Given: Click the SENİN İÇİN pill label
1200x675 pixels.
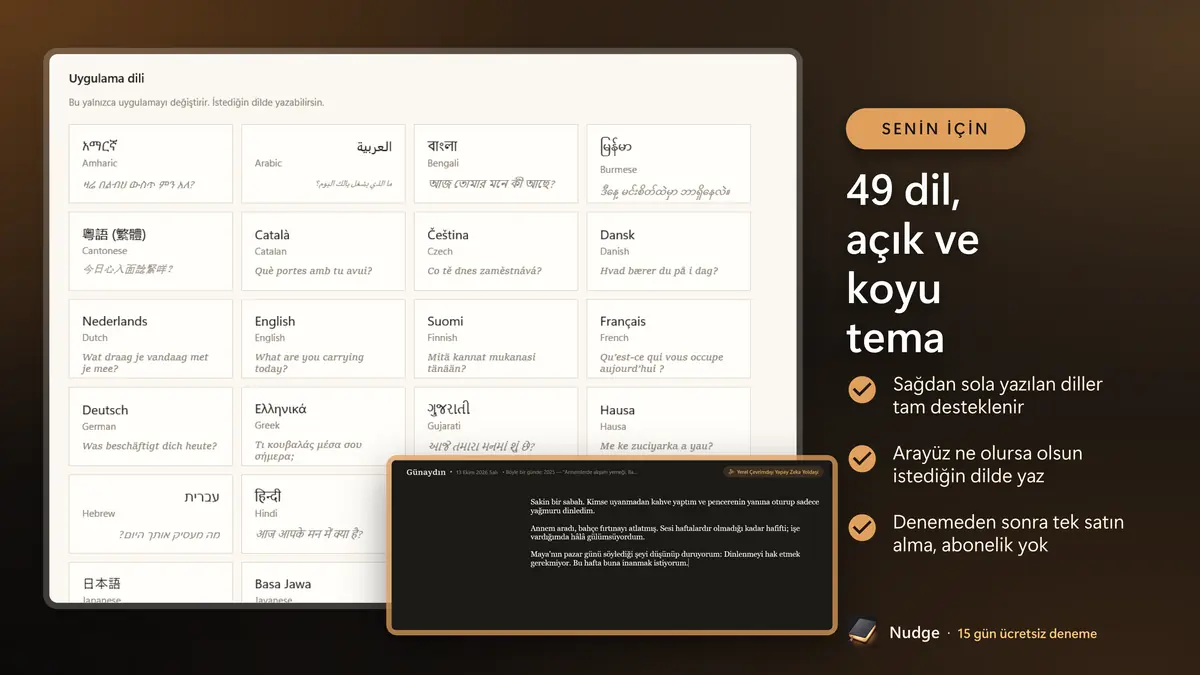Looking at the screenshot, I should (x=935, y=129).
